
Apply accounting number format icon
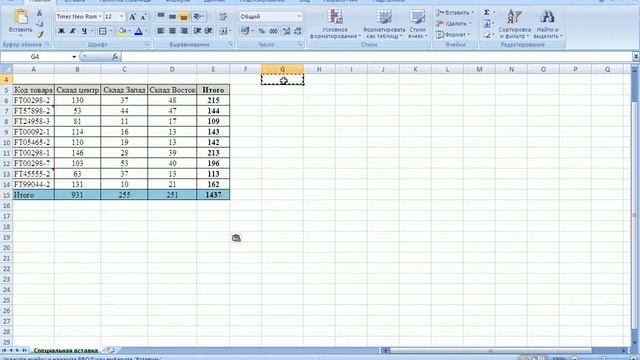click(245, 31)
